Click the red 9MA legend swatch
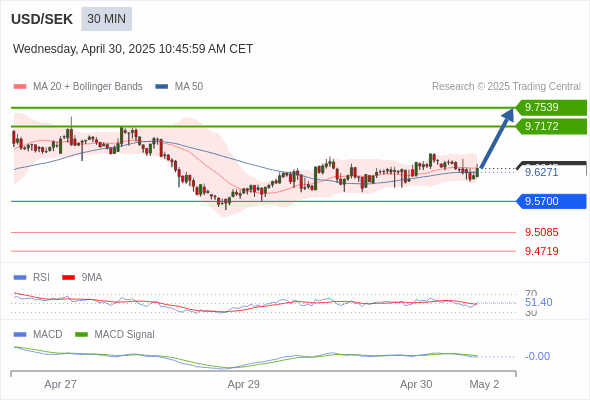This screenshot has width=590, height=400. pyautogui.click(x=68, y=278)
